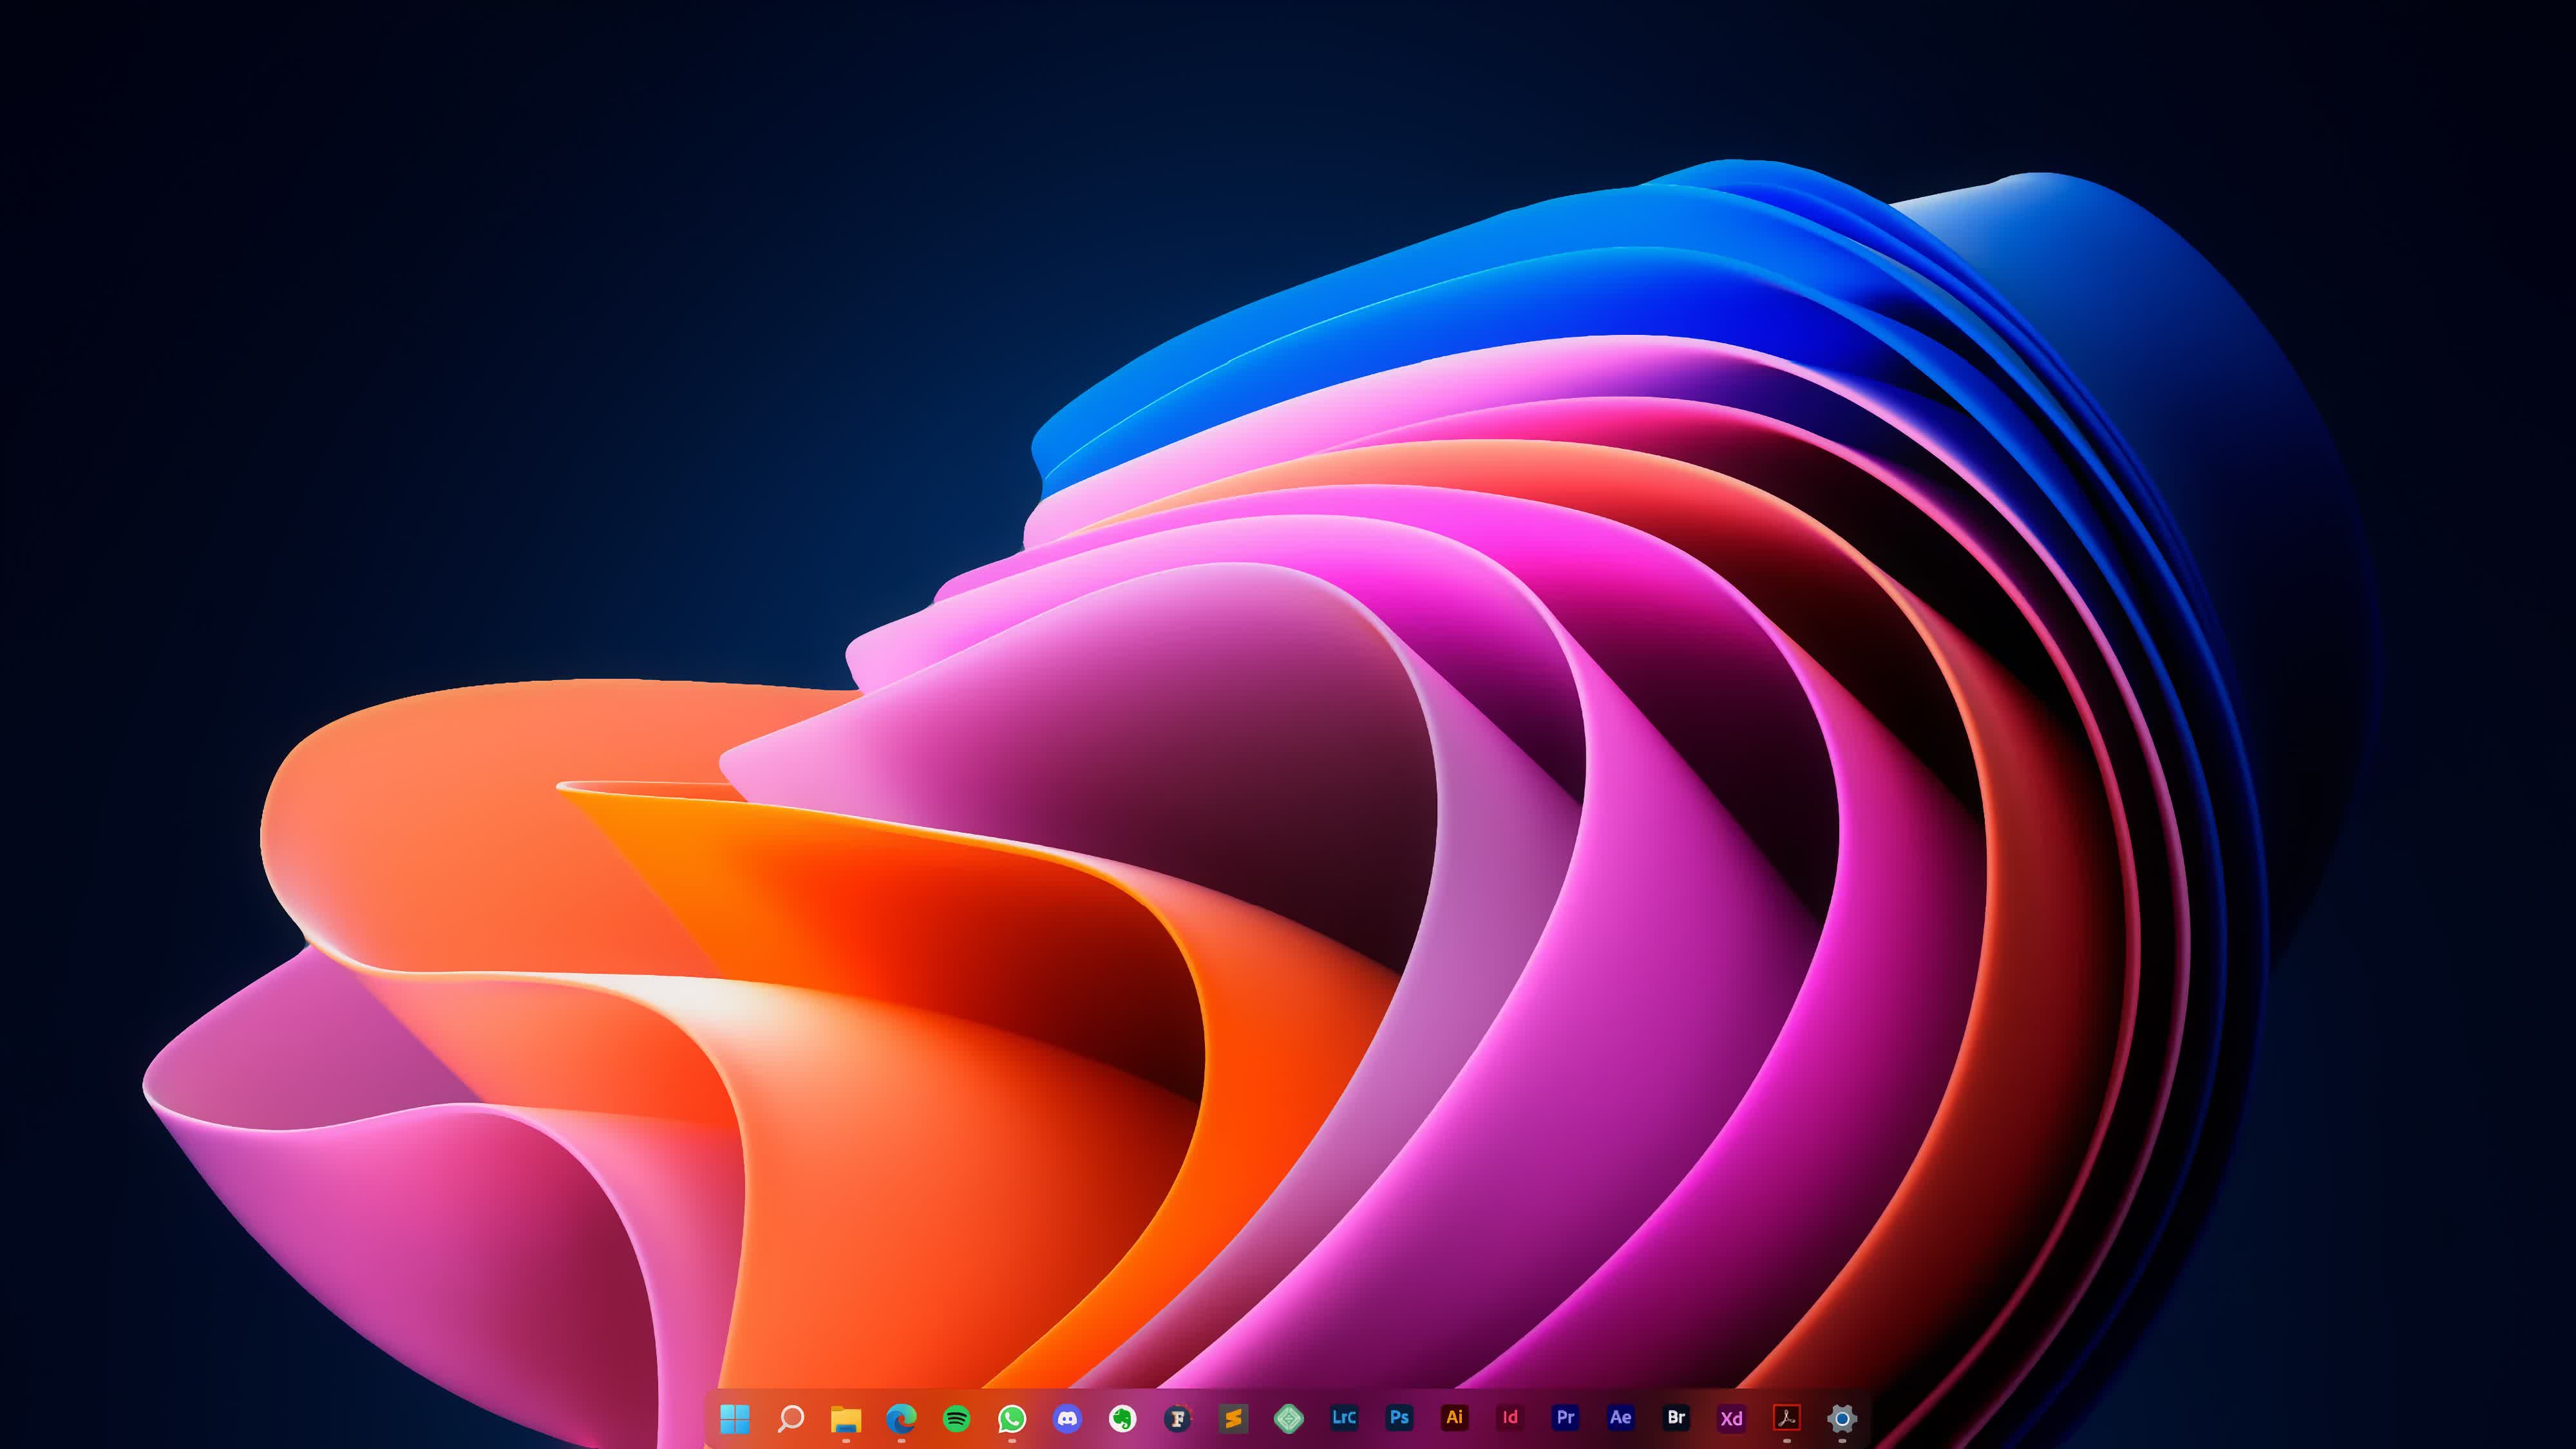This screenshot has height=1449, width=2576.
Task: Launch Adobe Bridge (Br)
Action: click(x=1676, y=1417)
